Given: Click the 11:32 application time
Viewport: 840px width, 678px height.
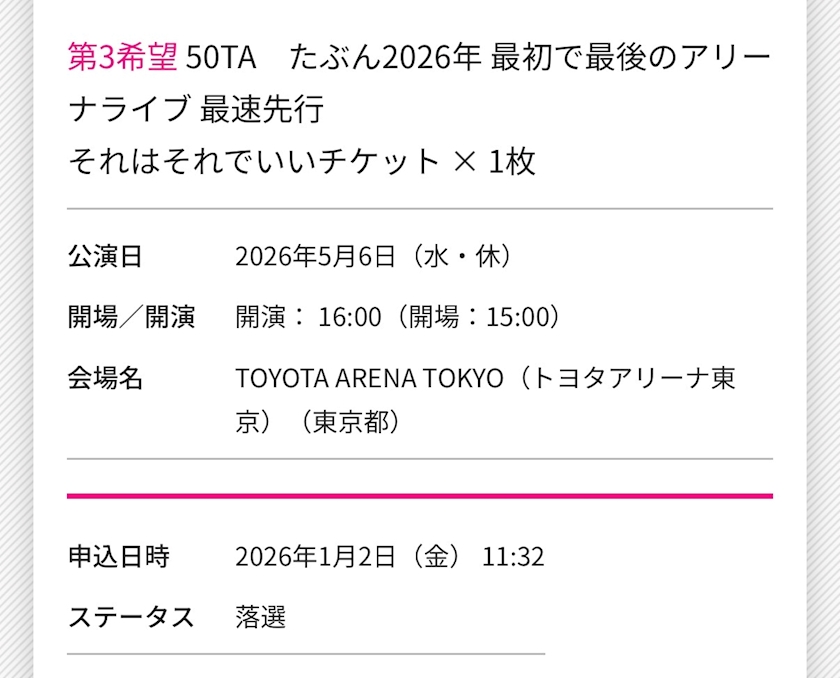Looking at the screenshot, I should pyautogui.click(x=513, y=556).
